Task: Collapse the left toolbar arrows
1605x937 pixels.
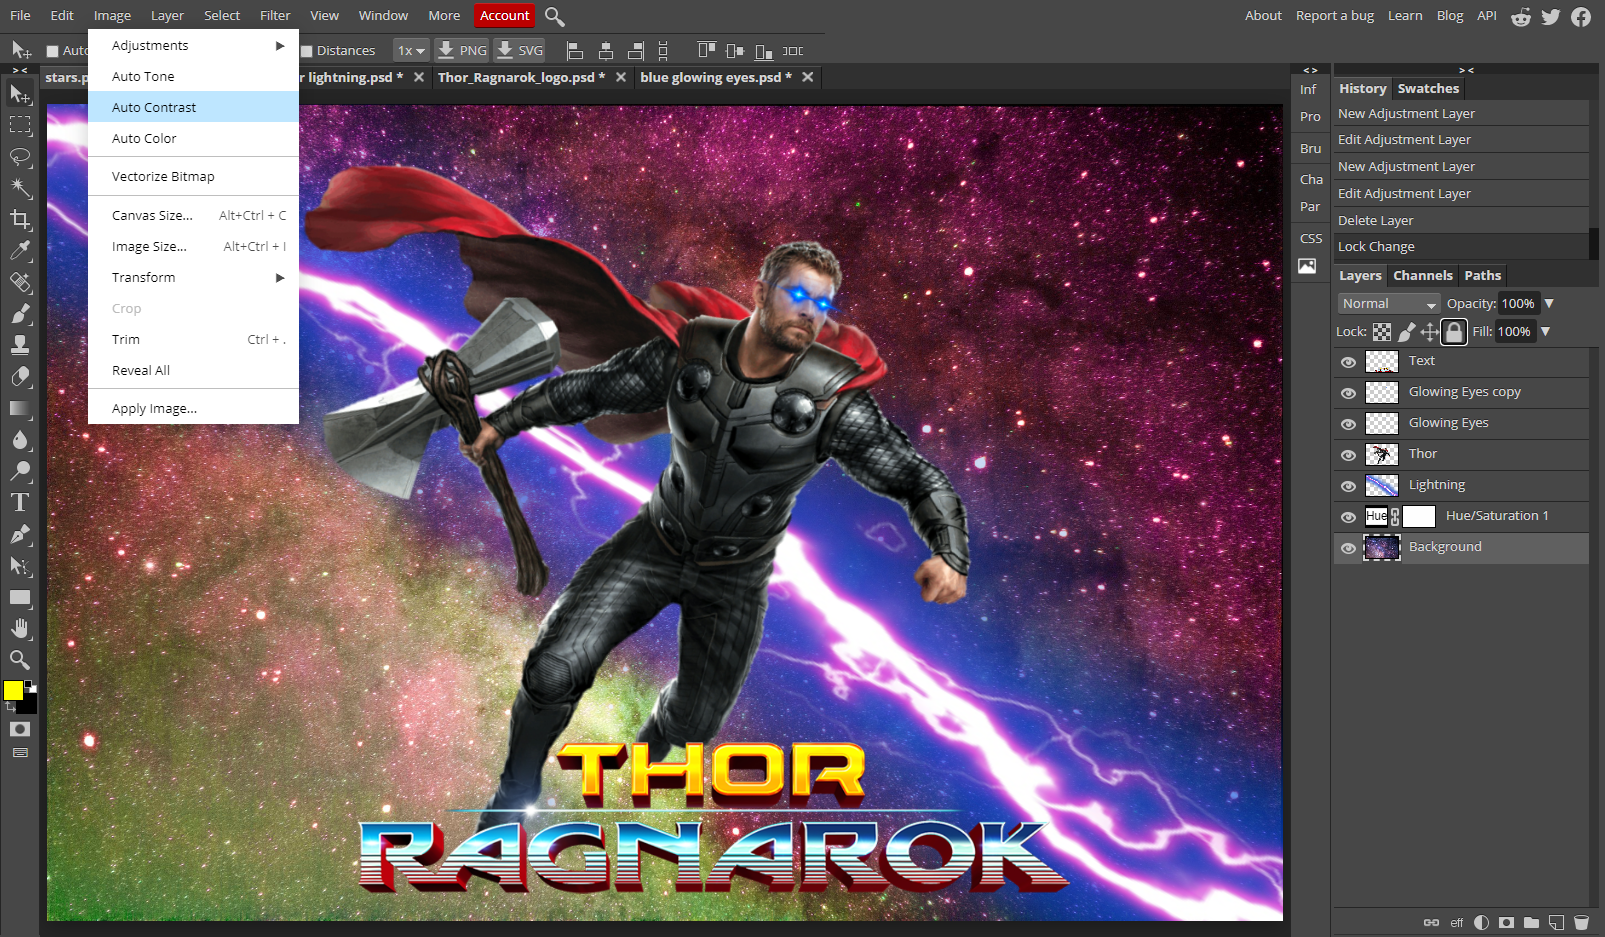Action: (x=20, y=70)
